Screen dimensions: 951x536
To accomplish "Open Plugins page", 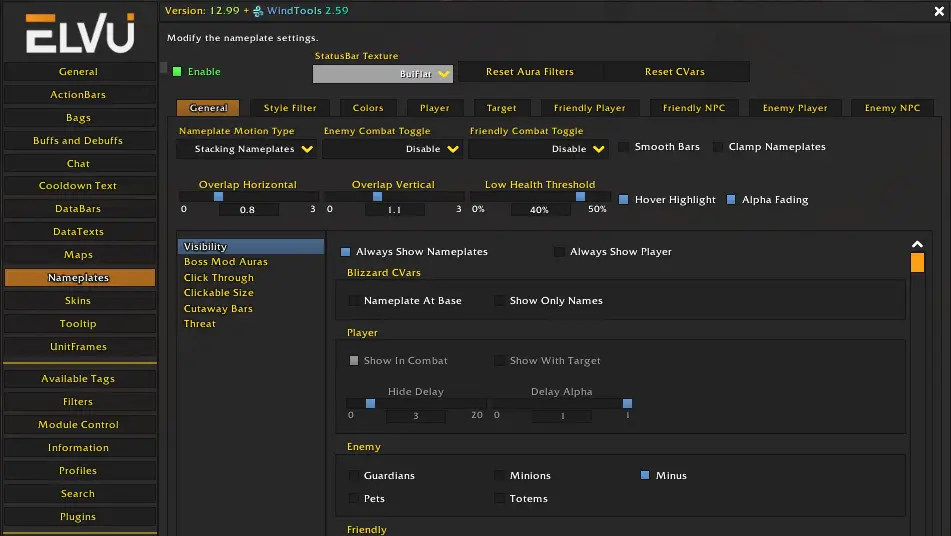I will coord(79,517).
